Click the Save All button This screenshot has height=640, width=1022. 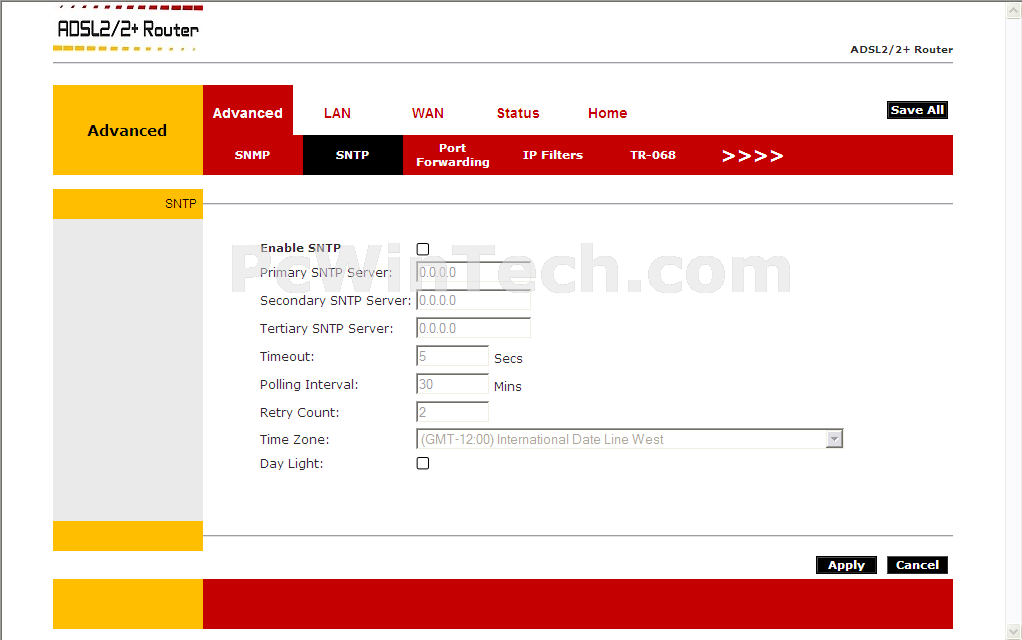pos(917,110)
